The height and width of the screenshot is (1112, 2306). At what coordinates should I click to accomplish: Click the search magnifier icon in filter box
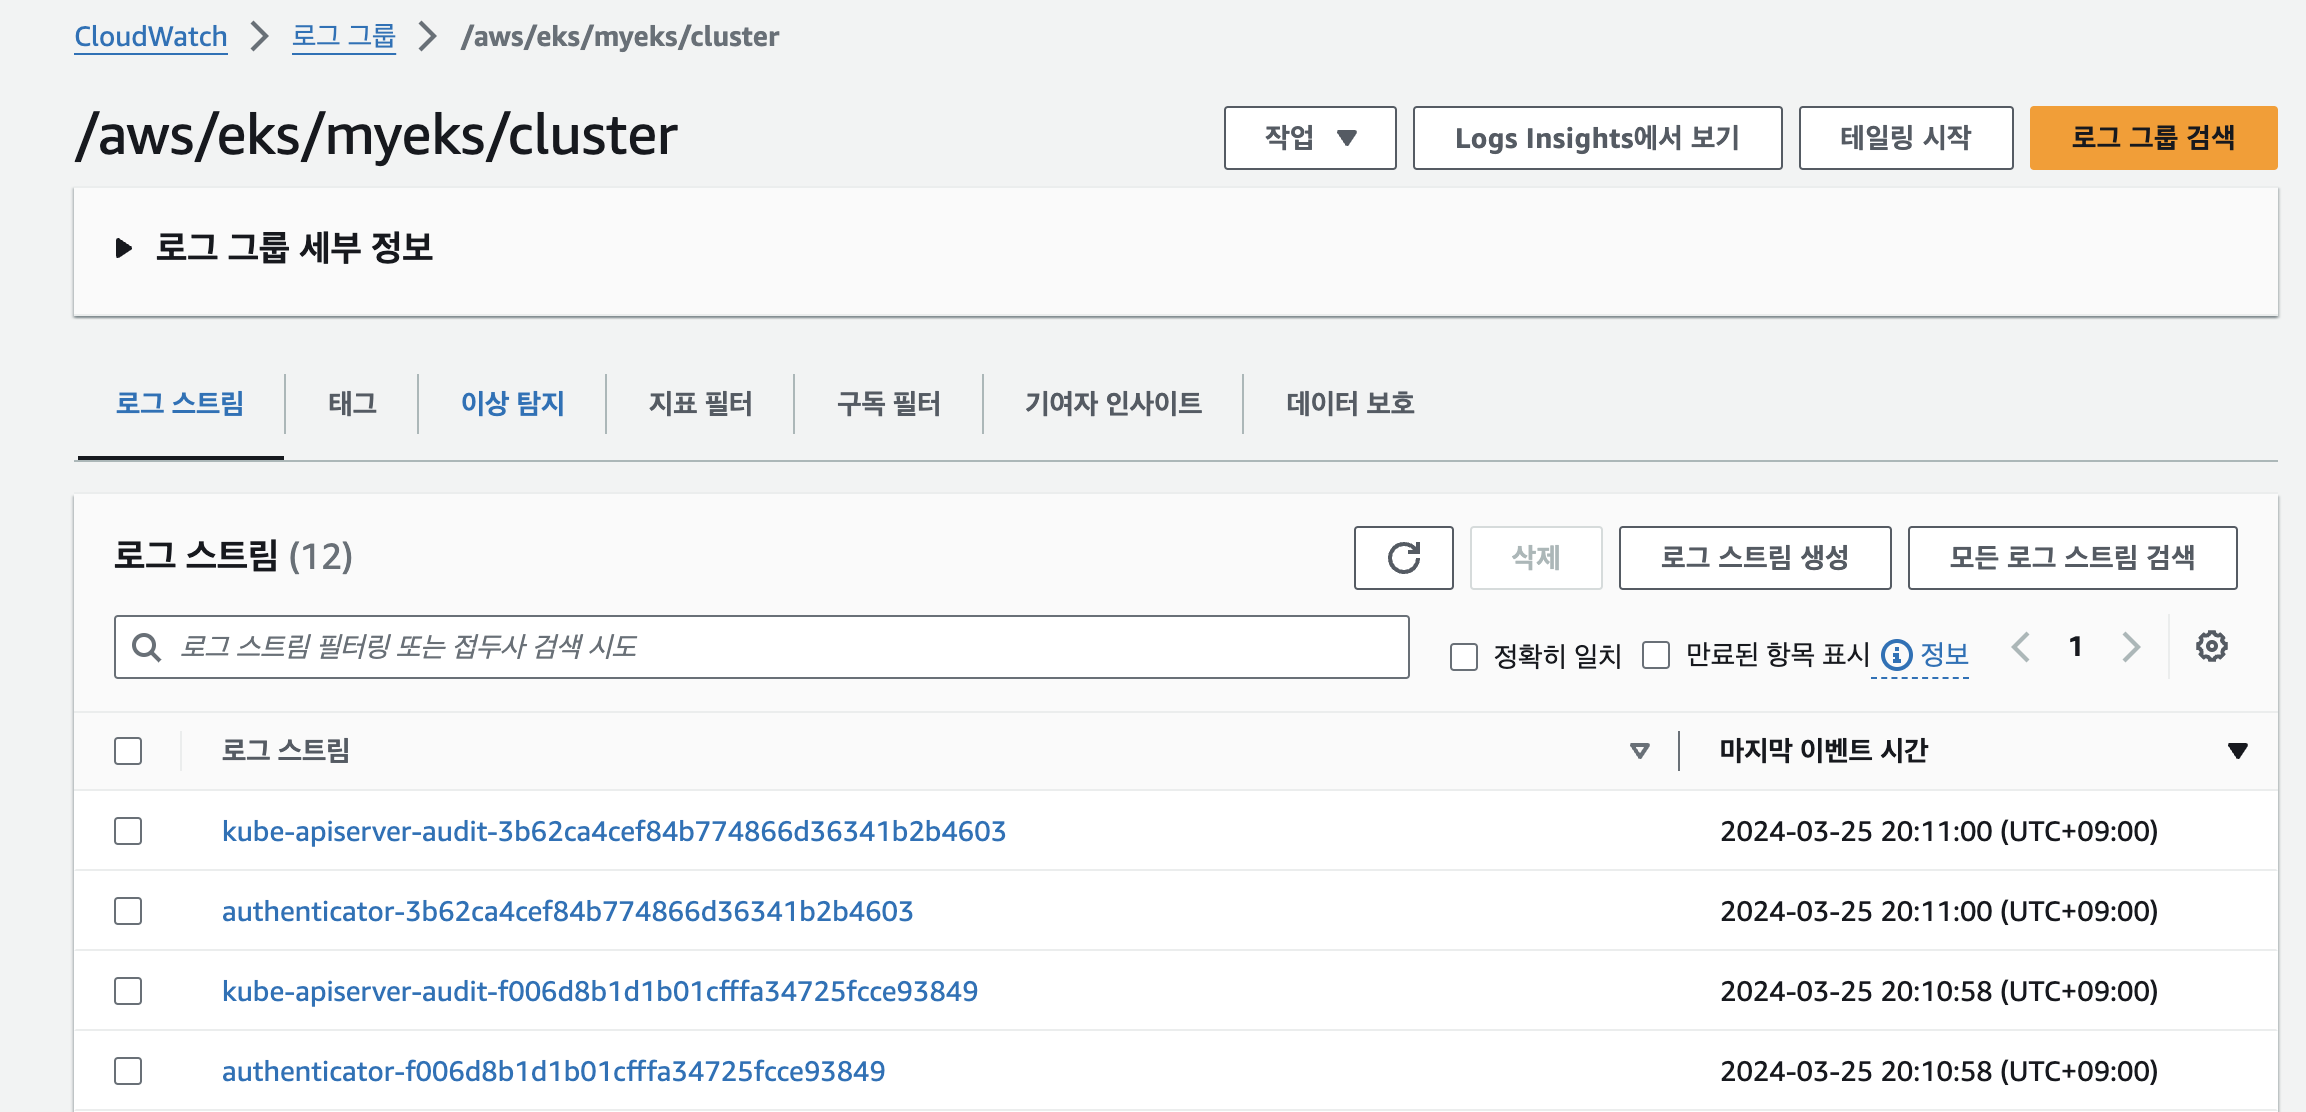click(x=147, y=648)
